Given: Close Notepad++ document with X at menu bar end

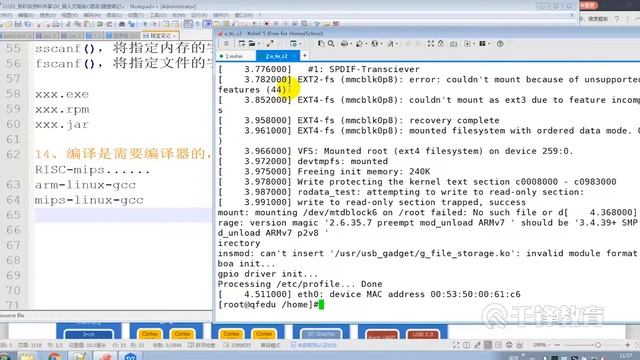Looking at the screenshot, I should 572,15.
